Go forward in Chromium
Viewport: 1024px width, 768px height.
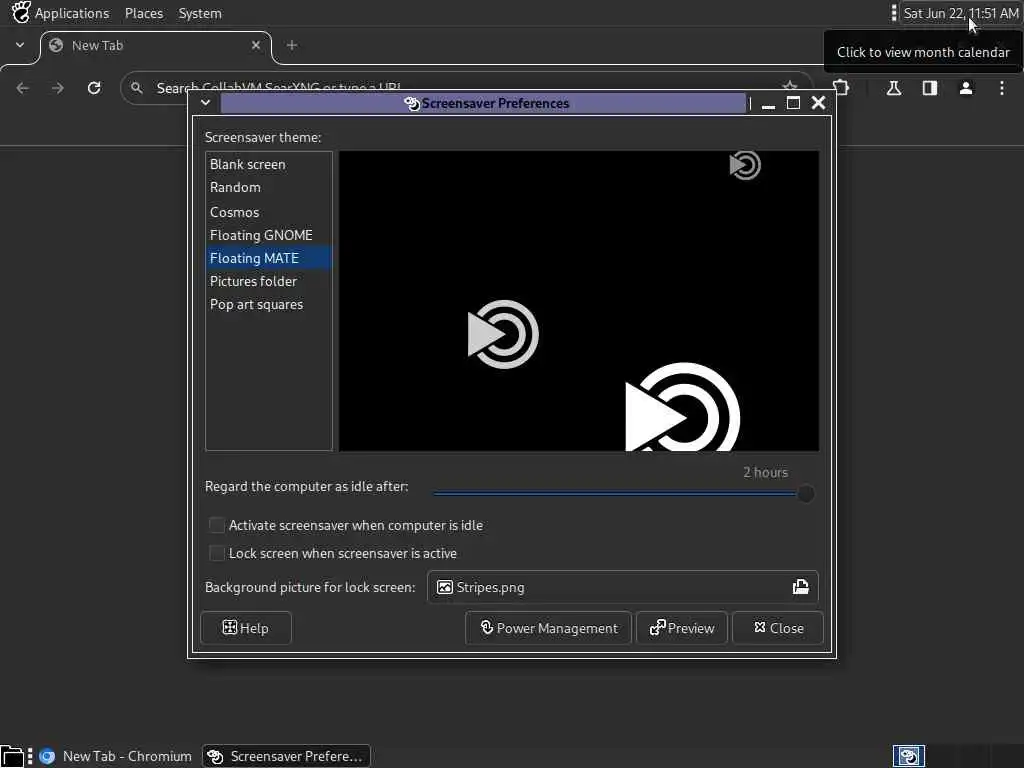tap(58, 88)
